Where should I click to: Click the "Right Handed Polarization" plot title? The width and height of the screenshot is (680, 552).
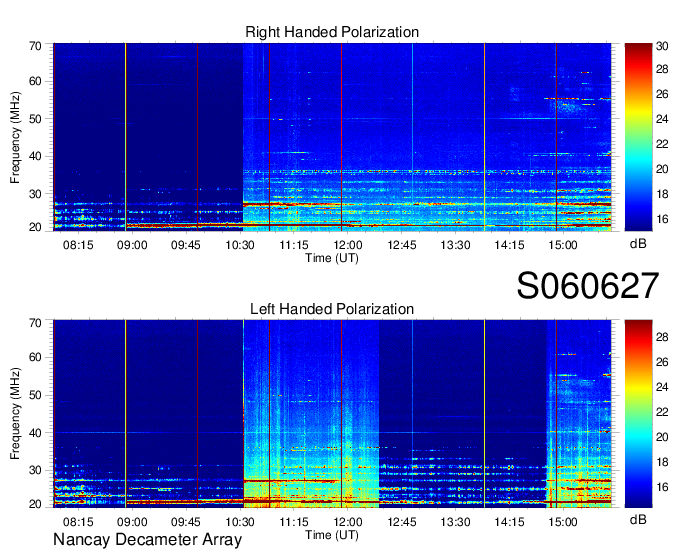point(332,32)
